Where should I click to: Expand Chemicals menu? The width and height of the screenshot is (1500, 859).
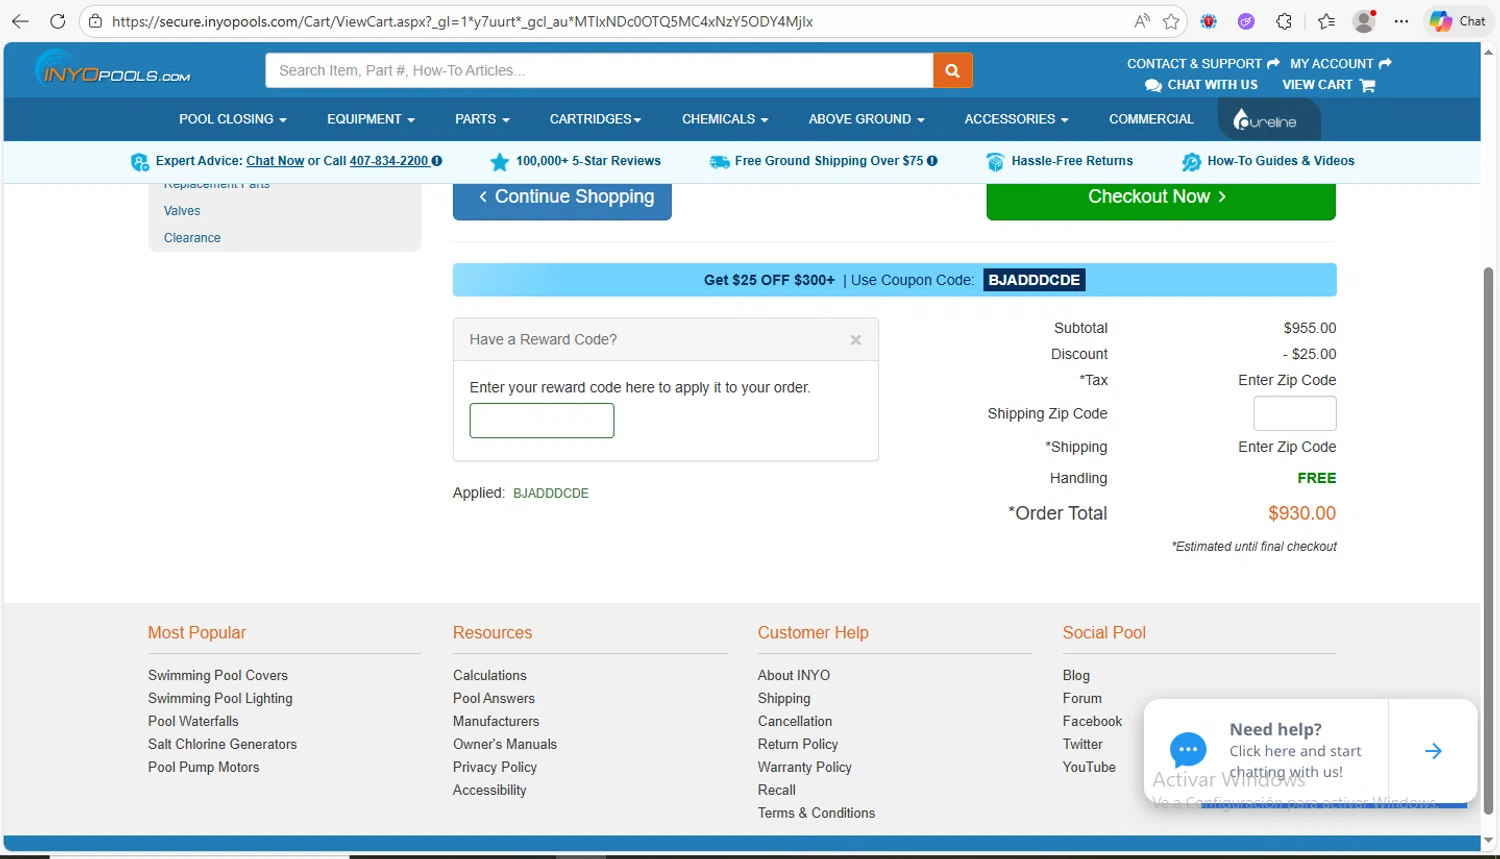725,119
